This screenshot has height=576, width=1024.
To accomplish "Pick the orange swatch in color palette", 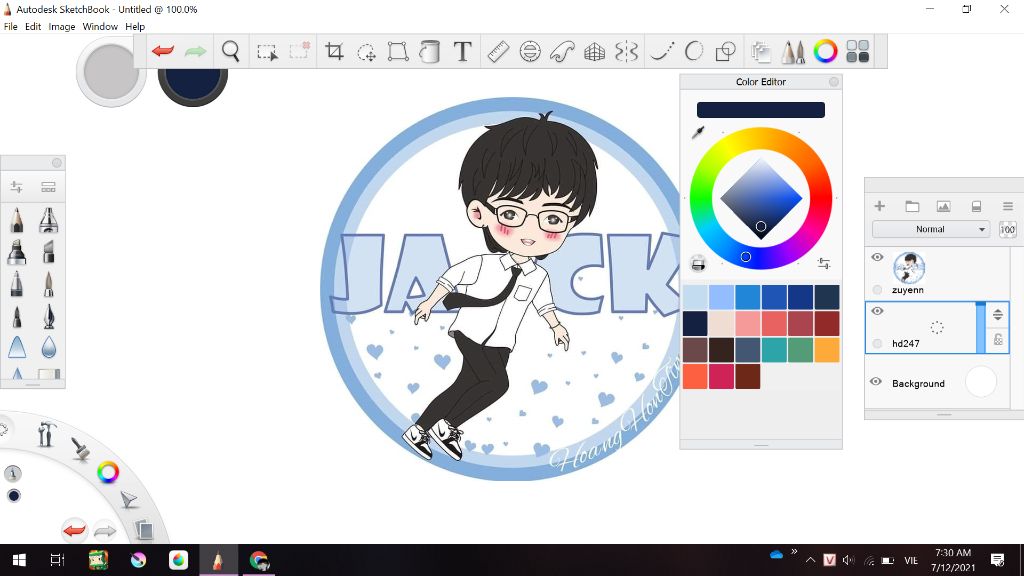I will [827, 350].
